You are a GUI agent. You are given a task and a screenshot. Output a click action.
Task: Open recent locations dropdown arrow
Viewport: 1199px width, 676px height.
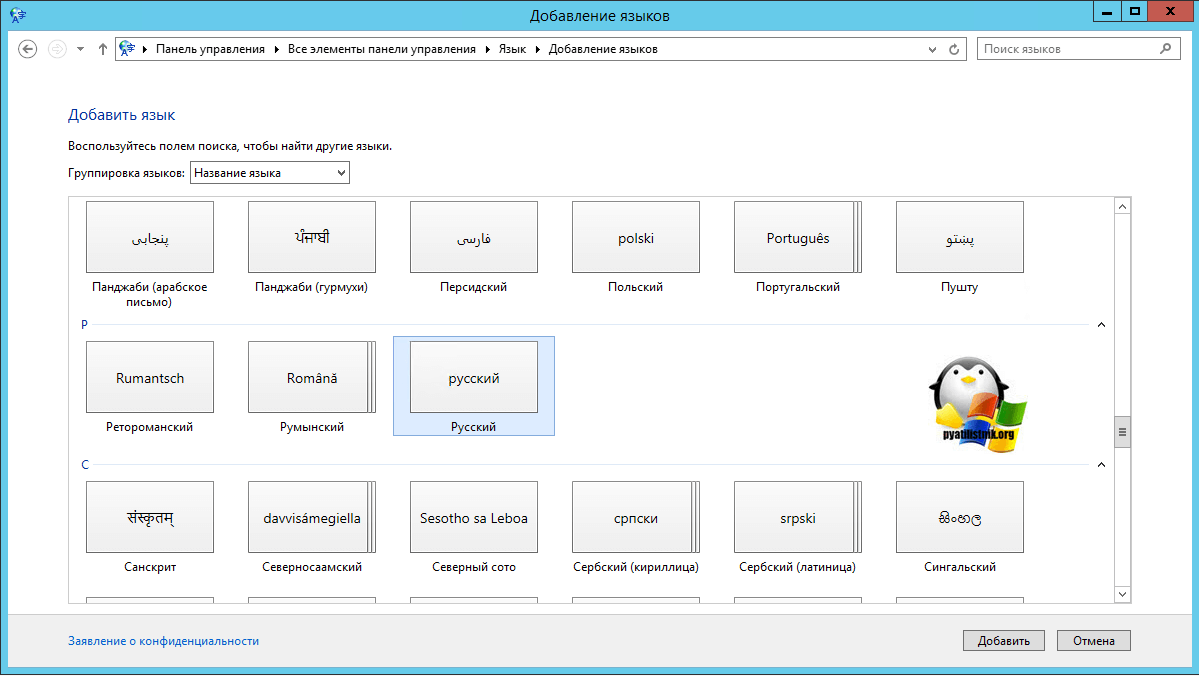pyautogui.click(x=80, y=49)
